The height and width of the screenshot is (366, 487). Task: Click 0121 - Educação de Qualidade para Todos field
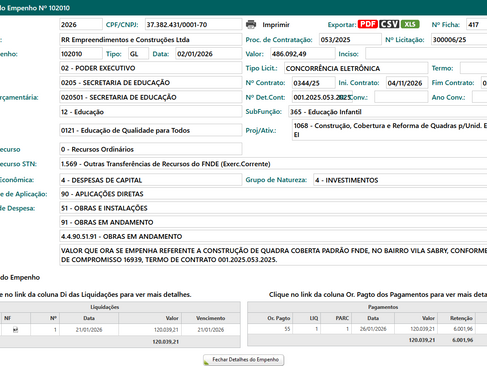coord(151,130)
